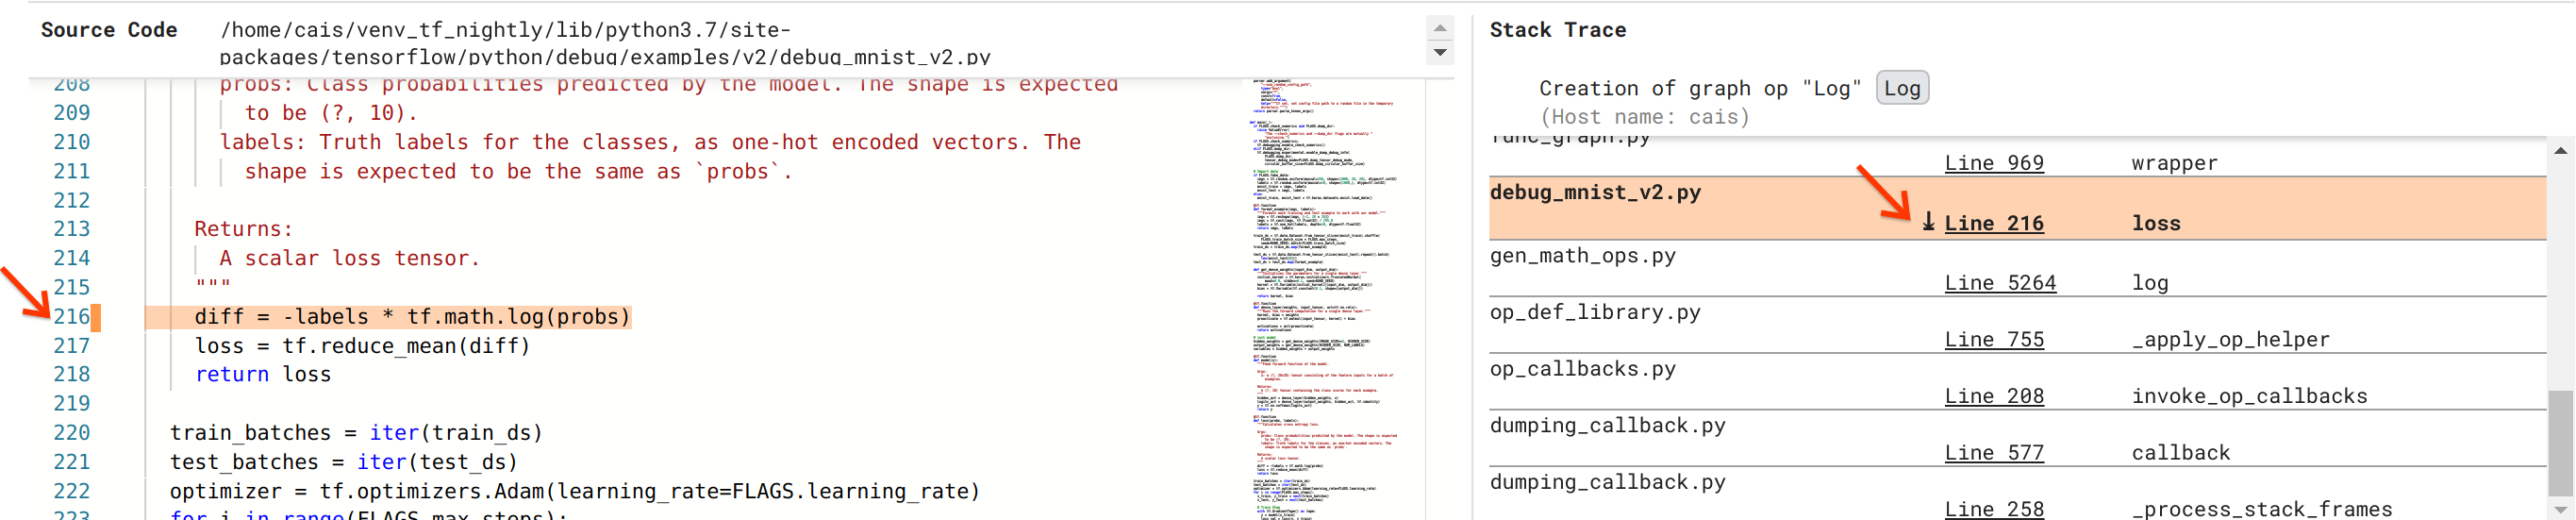
Task: Click line number 220 in the gutter
Action: click(71, 433)
